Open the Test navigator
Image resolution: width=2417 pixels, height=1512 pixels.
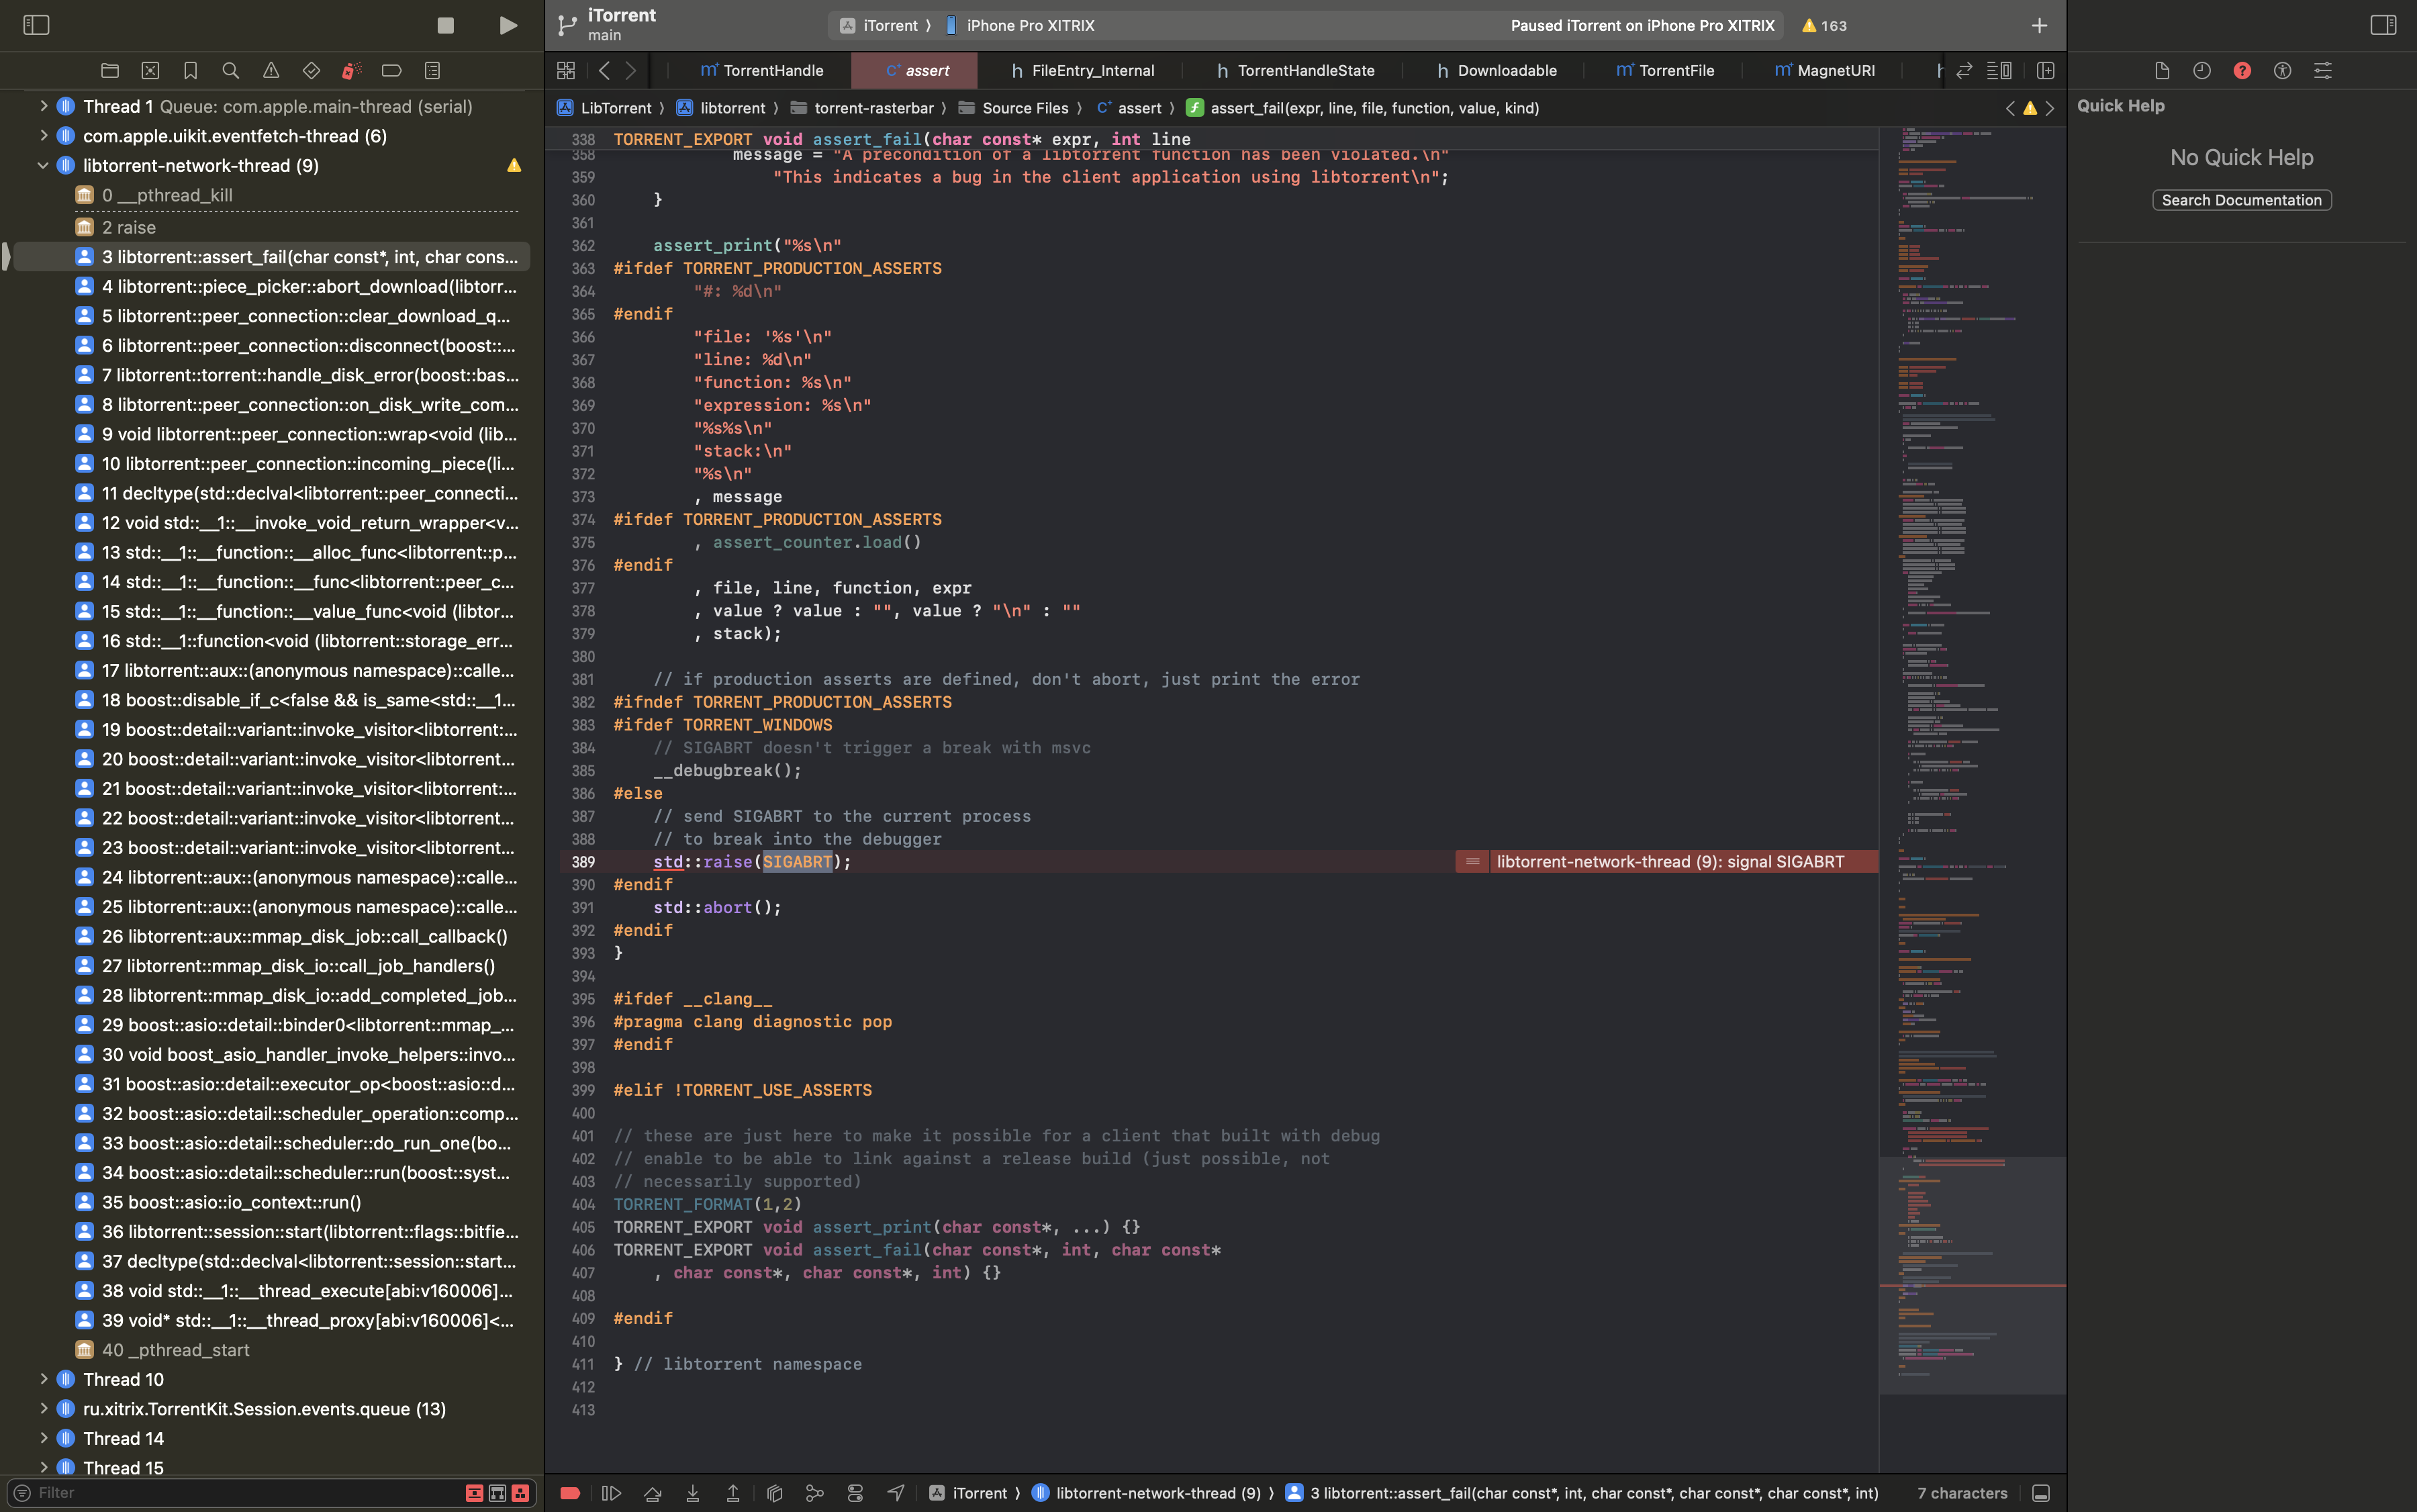[x=311, y=70]
